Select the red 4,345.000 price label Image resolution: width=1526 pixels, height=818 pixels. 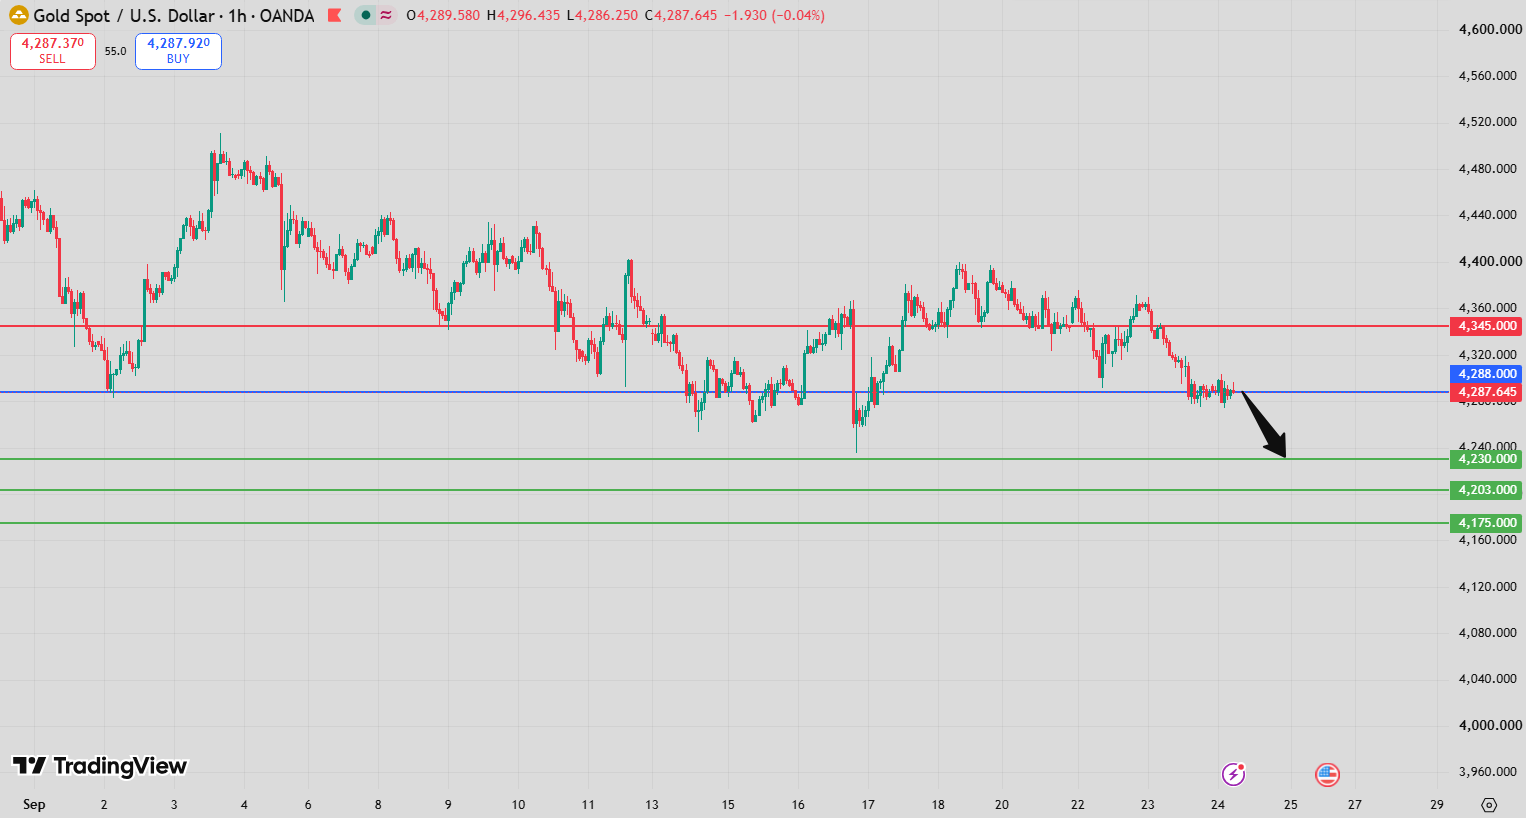click(x=1486, y=326)
